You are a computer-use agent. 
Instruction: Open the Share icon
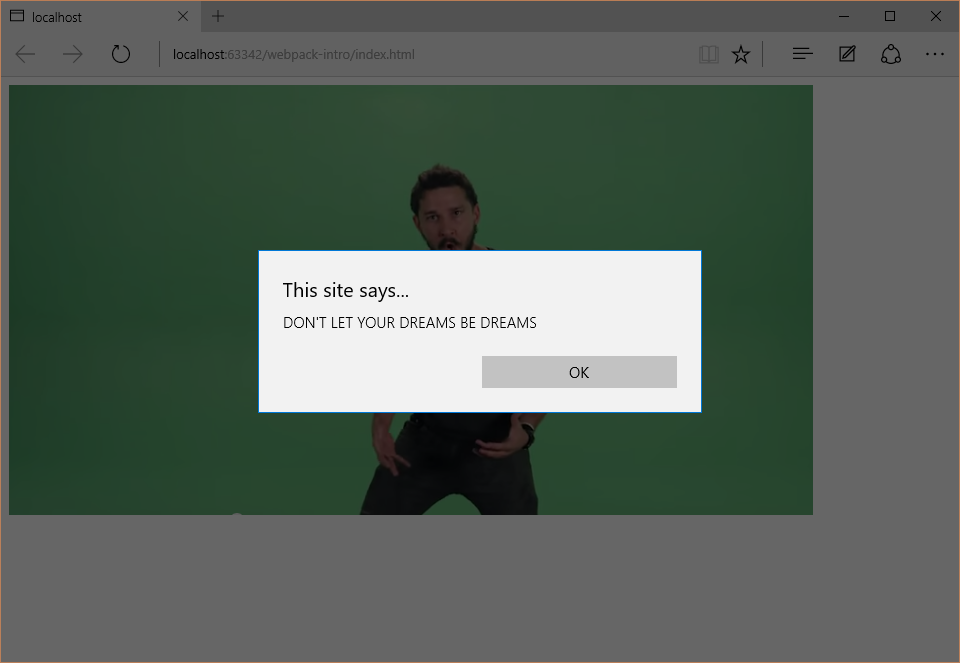(x=891, y=54)
